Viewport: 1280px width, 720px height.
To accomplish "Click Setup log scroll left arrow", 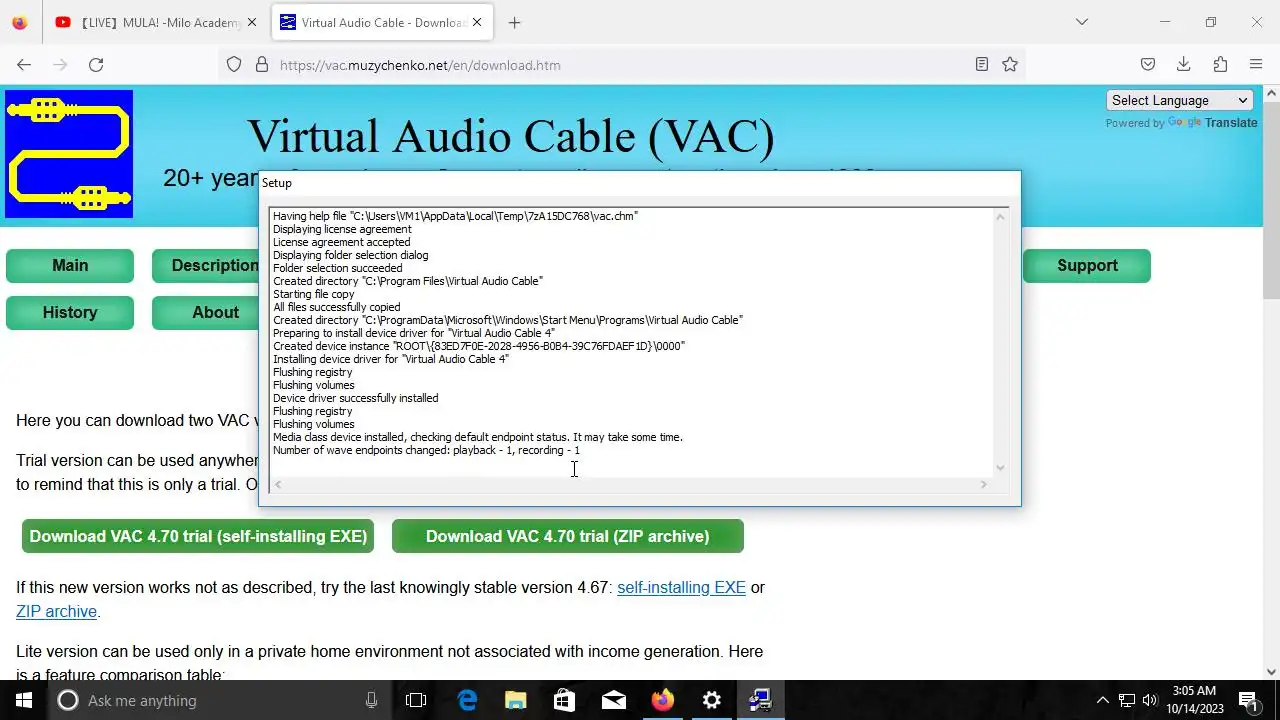I will pos(278,484).
